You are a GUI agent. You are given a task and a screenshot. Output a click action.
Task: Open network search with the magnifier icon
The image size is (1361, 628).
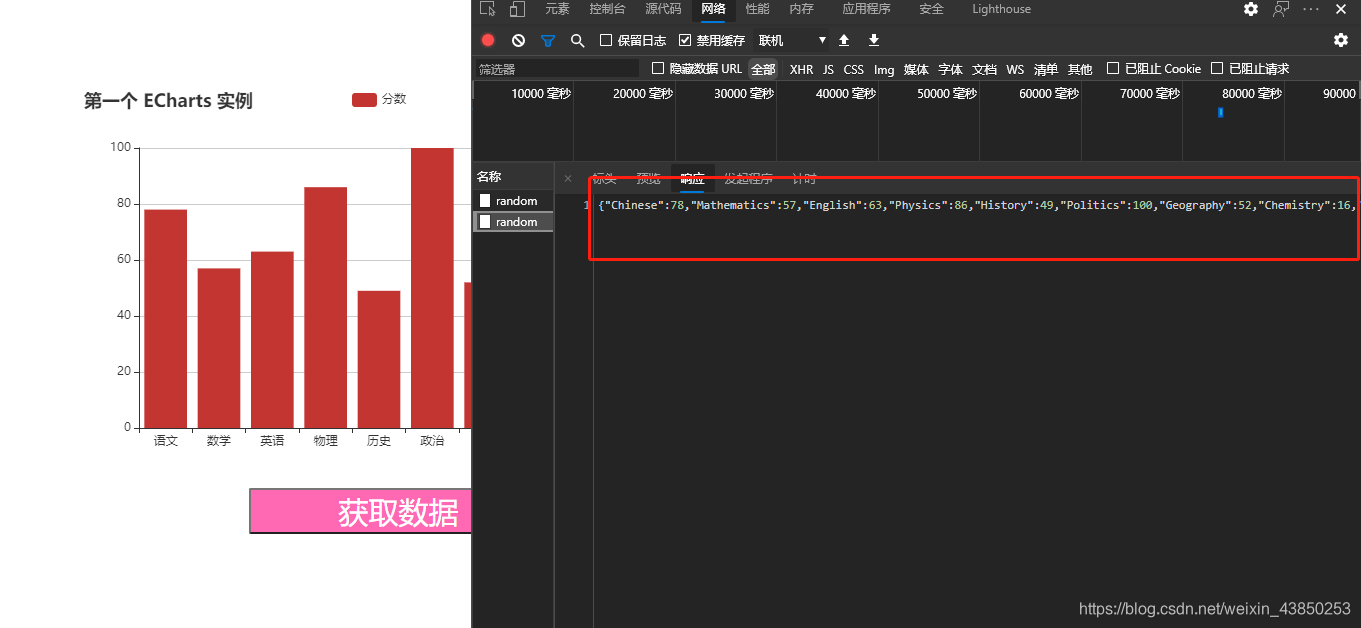[577, 40]
